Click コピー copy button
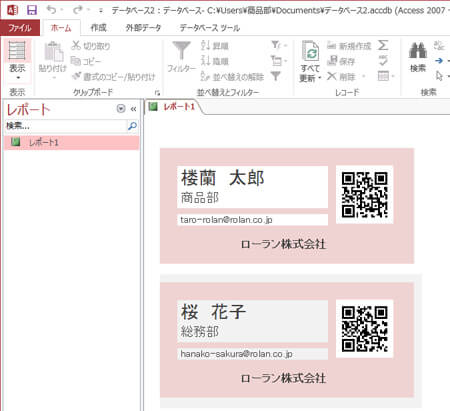 click(x=86, y=61)
